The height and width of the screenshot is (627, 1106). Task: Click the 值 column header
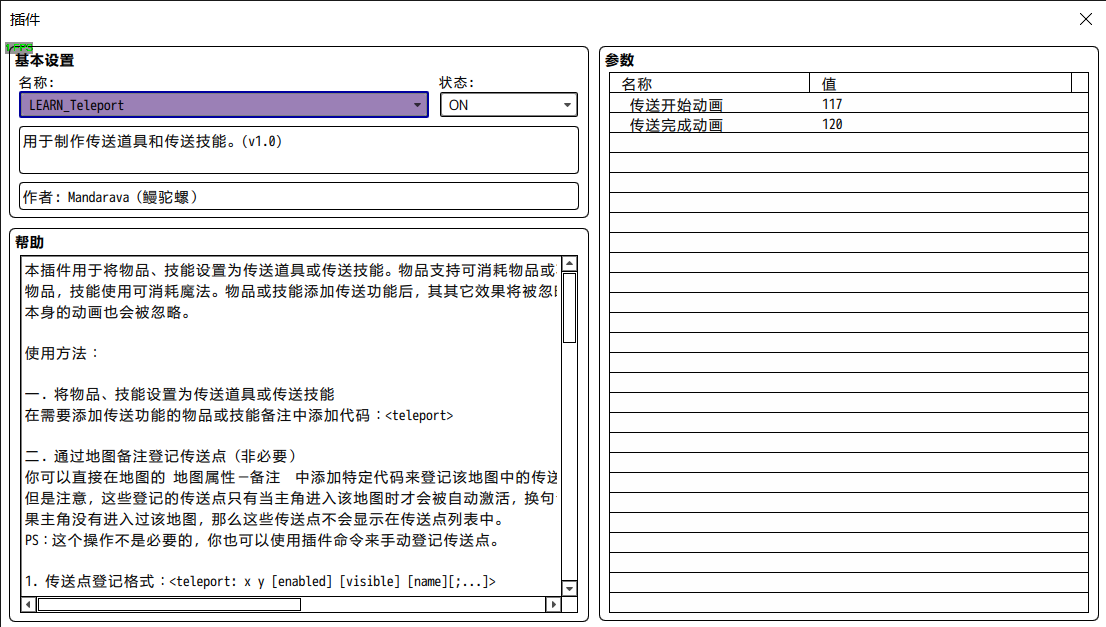coord(940,84)
